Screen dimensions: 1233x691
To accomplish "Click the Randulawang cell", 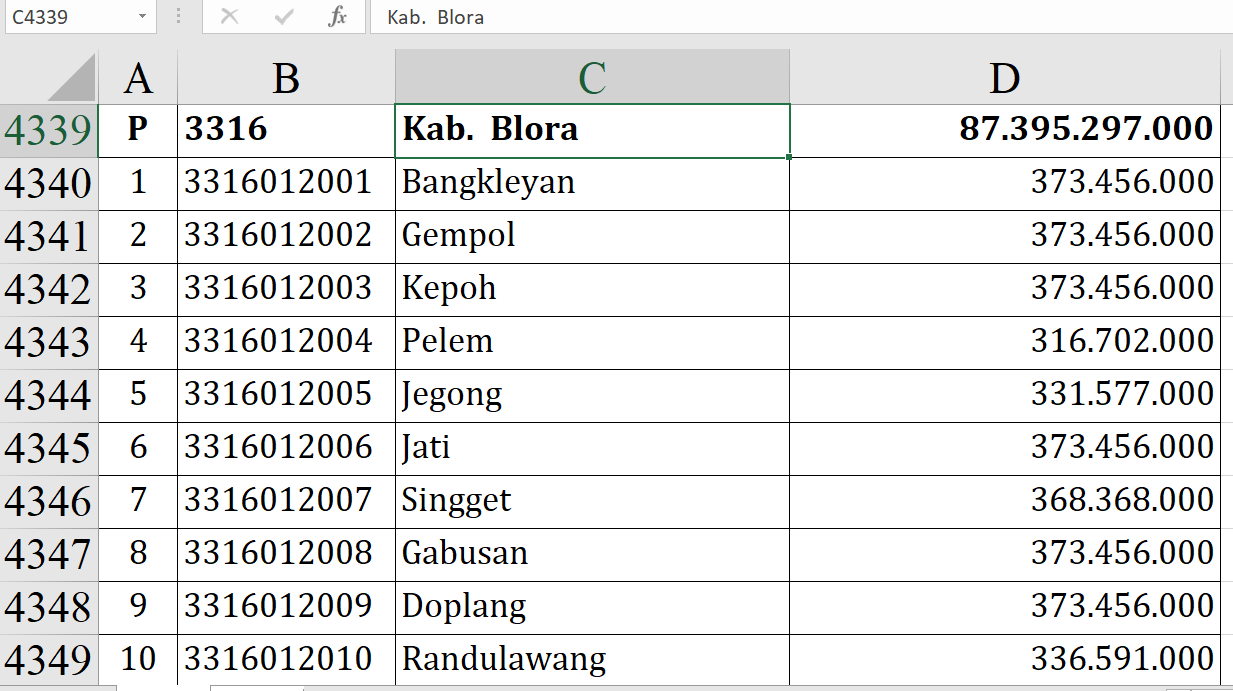I will [x=592, y=660].
